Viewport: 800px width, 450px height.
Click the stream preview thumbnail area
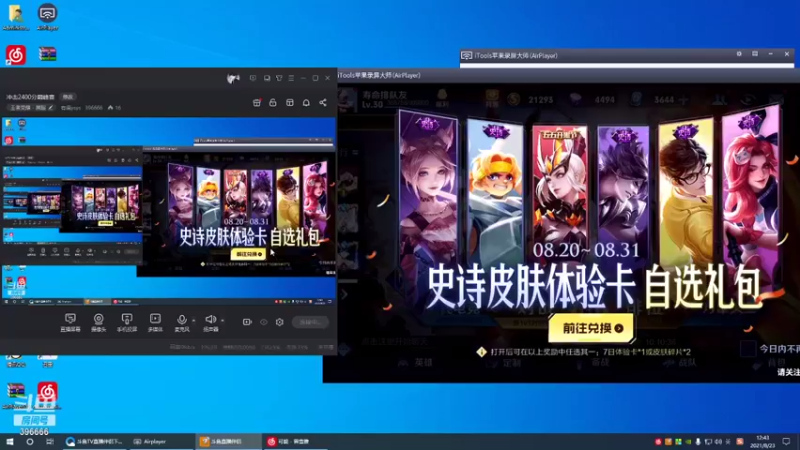tap(168, 211)
